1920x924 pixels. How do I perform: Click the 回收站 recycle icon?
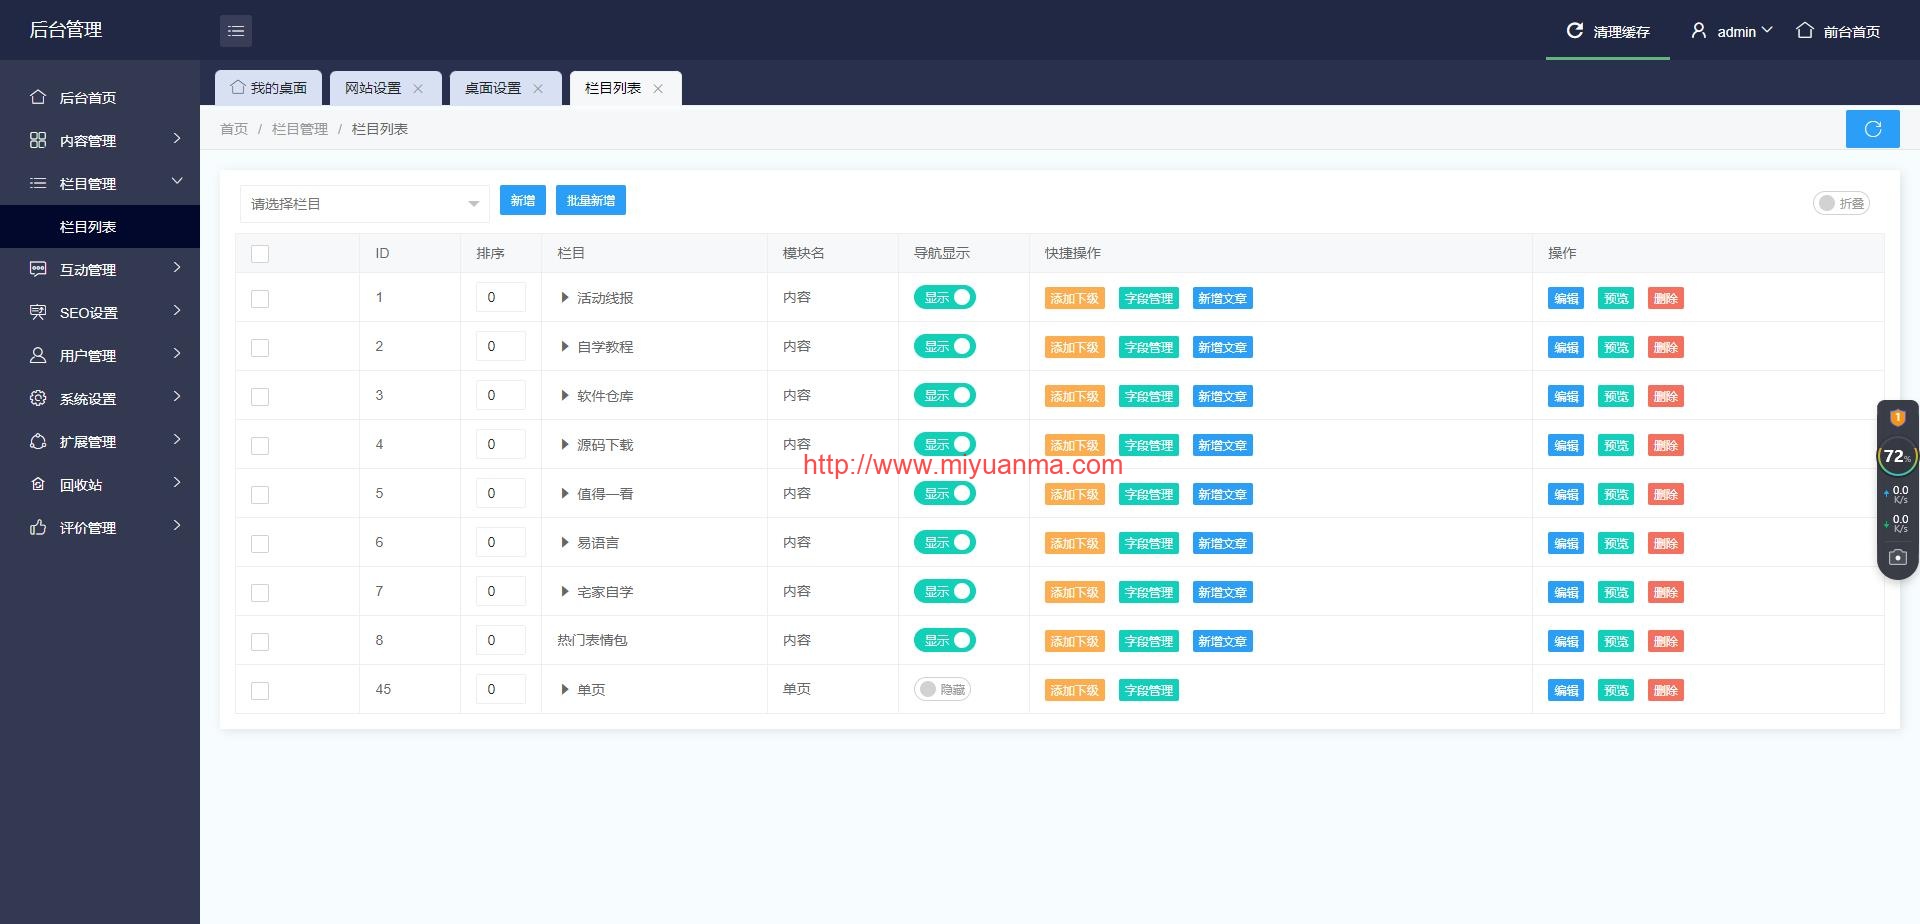(x=38, y=484)
